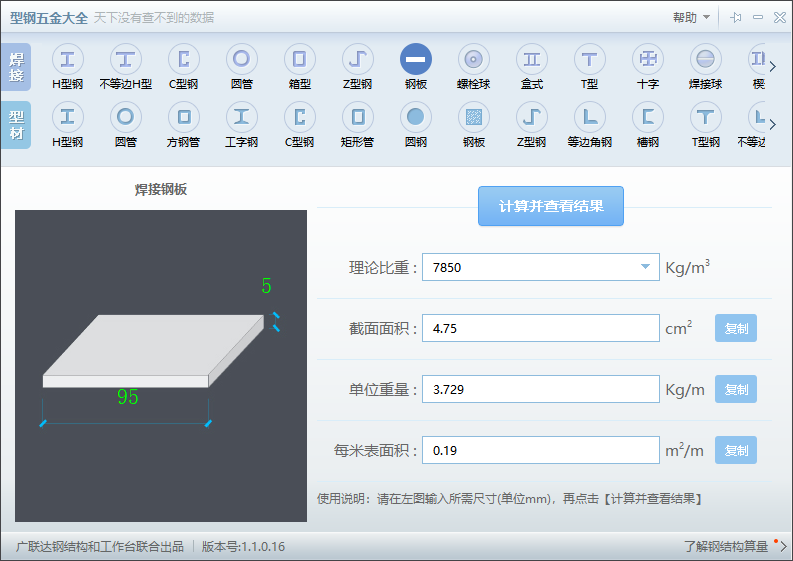Select the welded T型 section icon
Viewport: 793px width, 561px height.
click(x=590, y=60)
